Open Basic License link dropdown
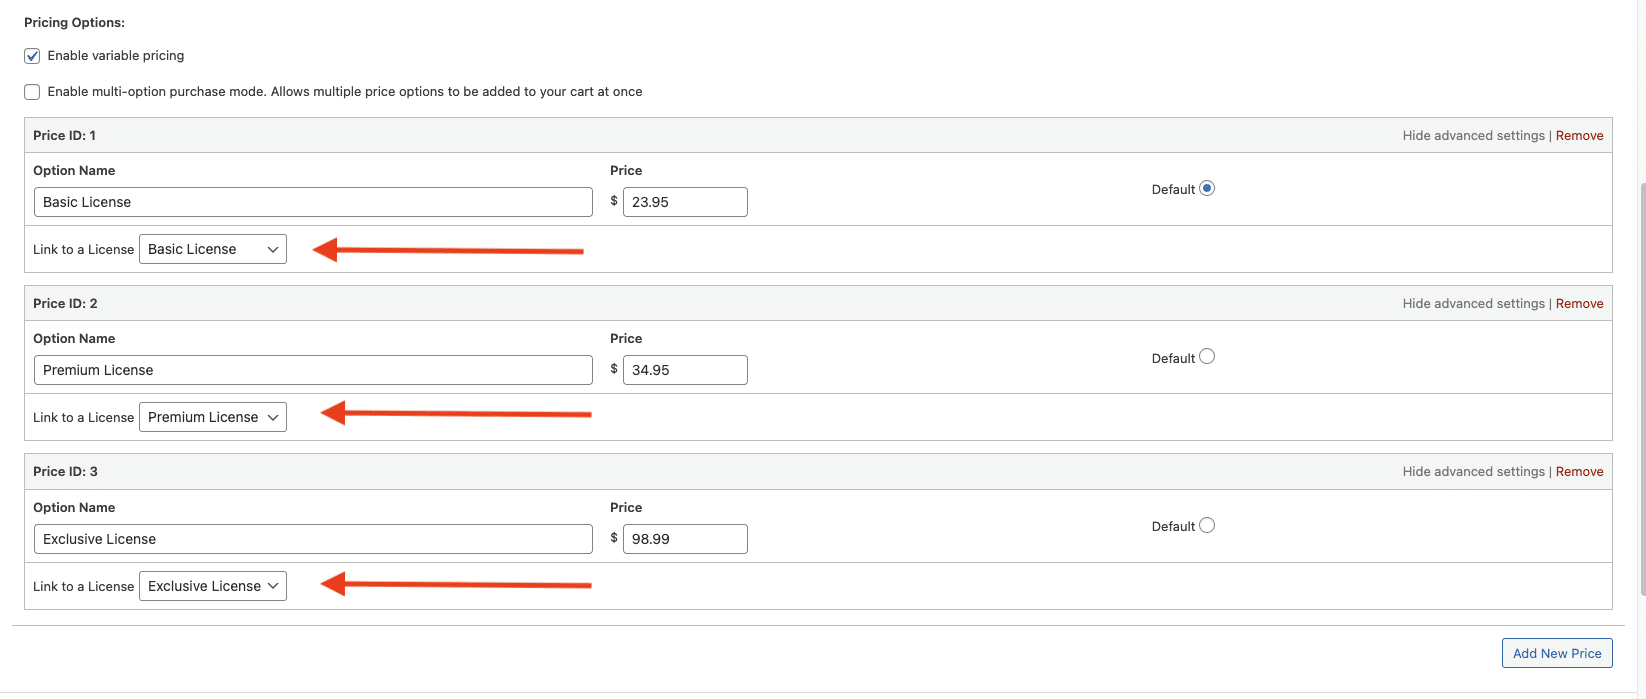This screenshot has width=1646, height=699. (213, 249)
